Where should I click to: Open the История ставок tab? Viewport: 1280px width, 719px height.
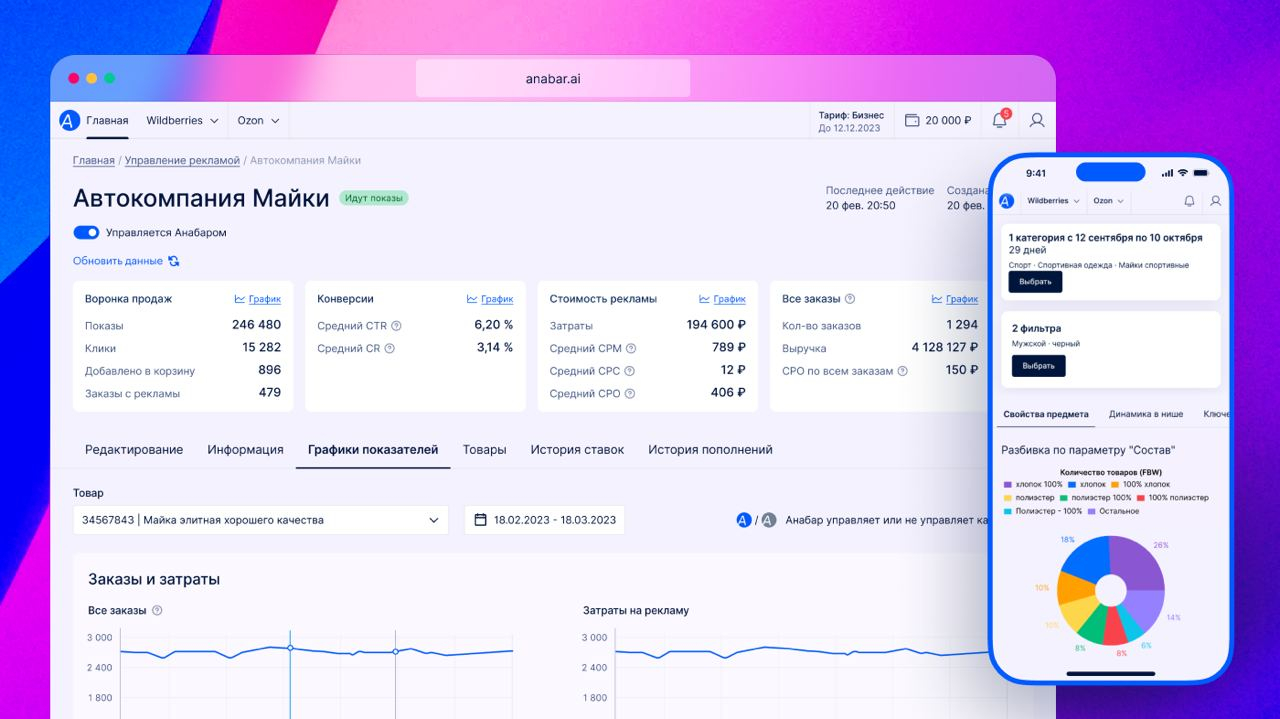click(x=577, y=450)
